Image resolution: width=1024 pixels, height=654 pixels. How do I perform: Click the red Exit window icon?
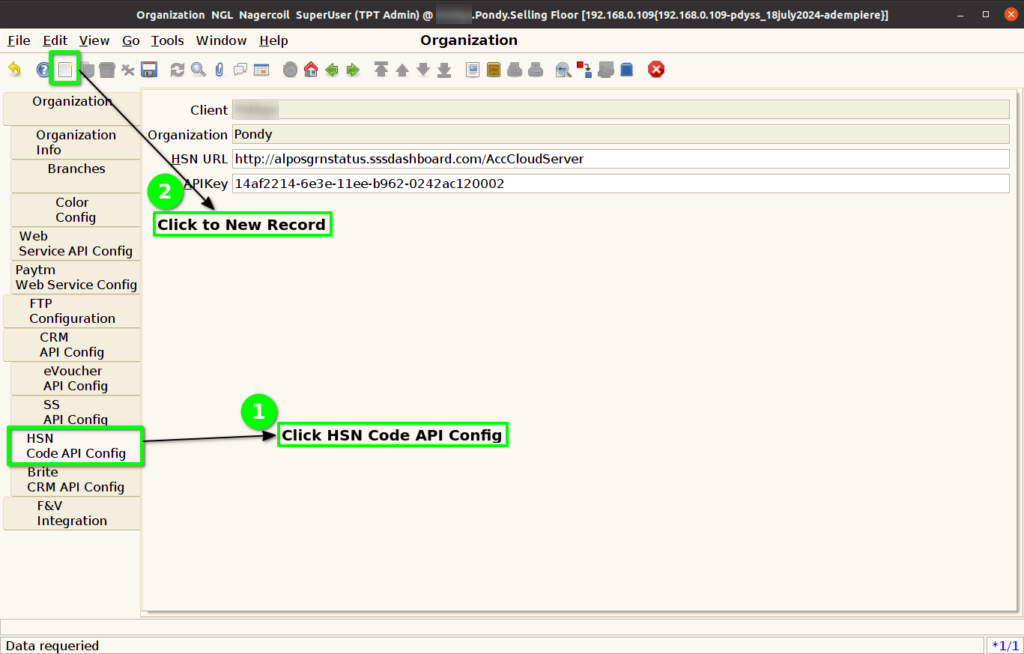pos(656,69)
